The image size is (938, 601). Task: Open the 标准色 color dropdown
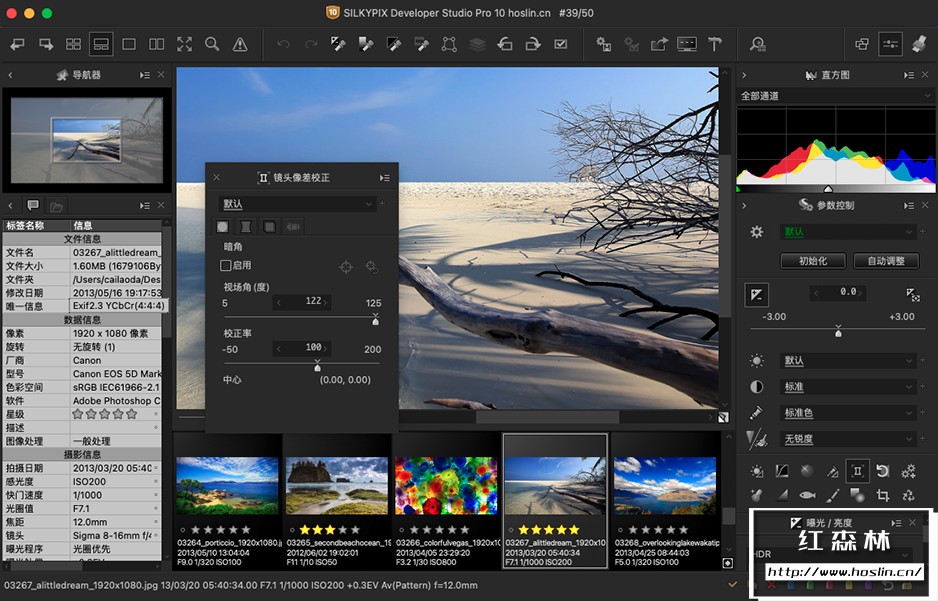(x=847, y=413)
